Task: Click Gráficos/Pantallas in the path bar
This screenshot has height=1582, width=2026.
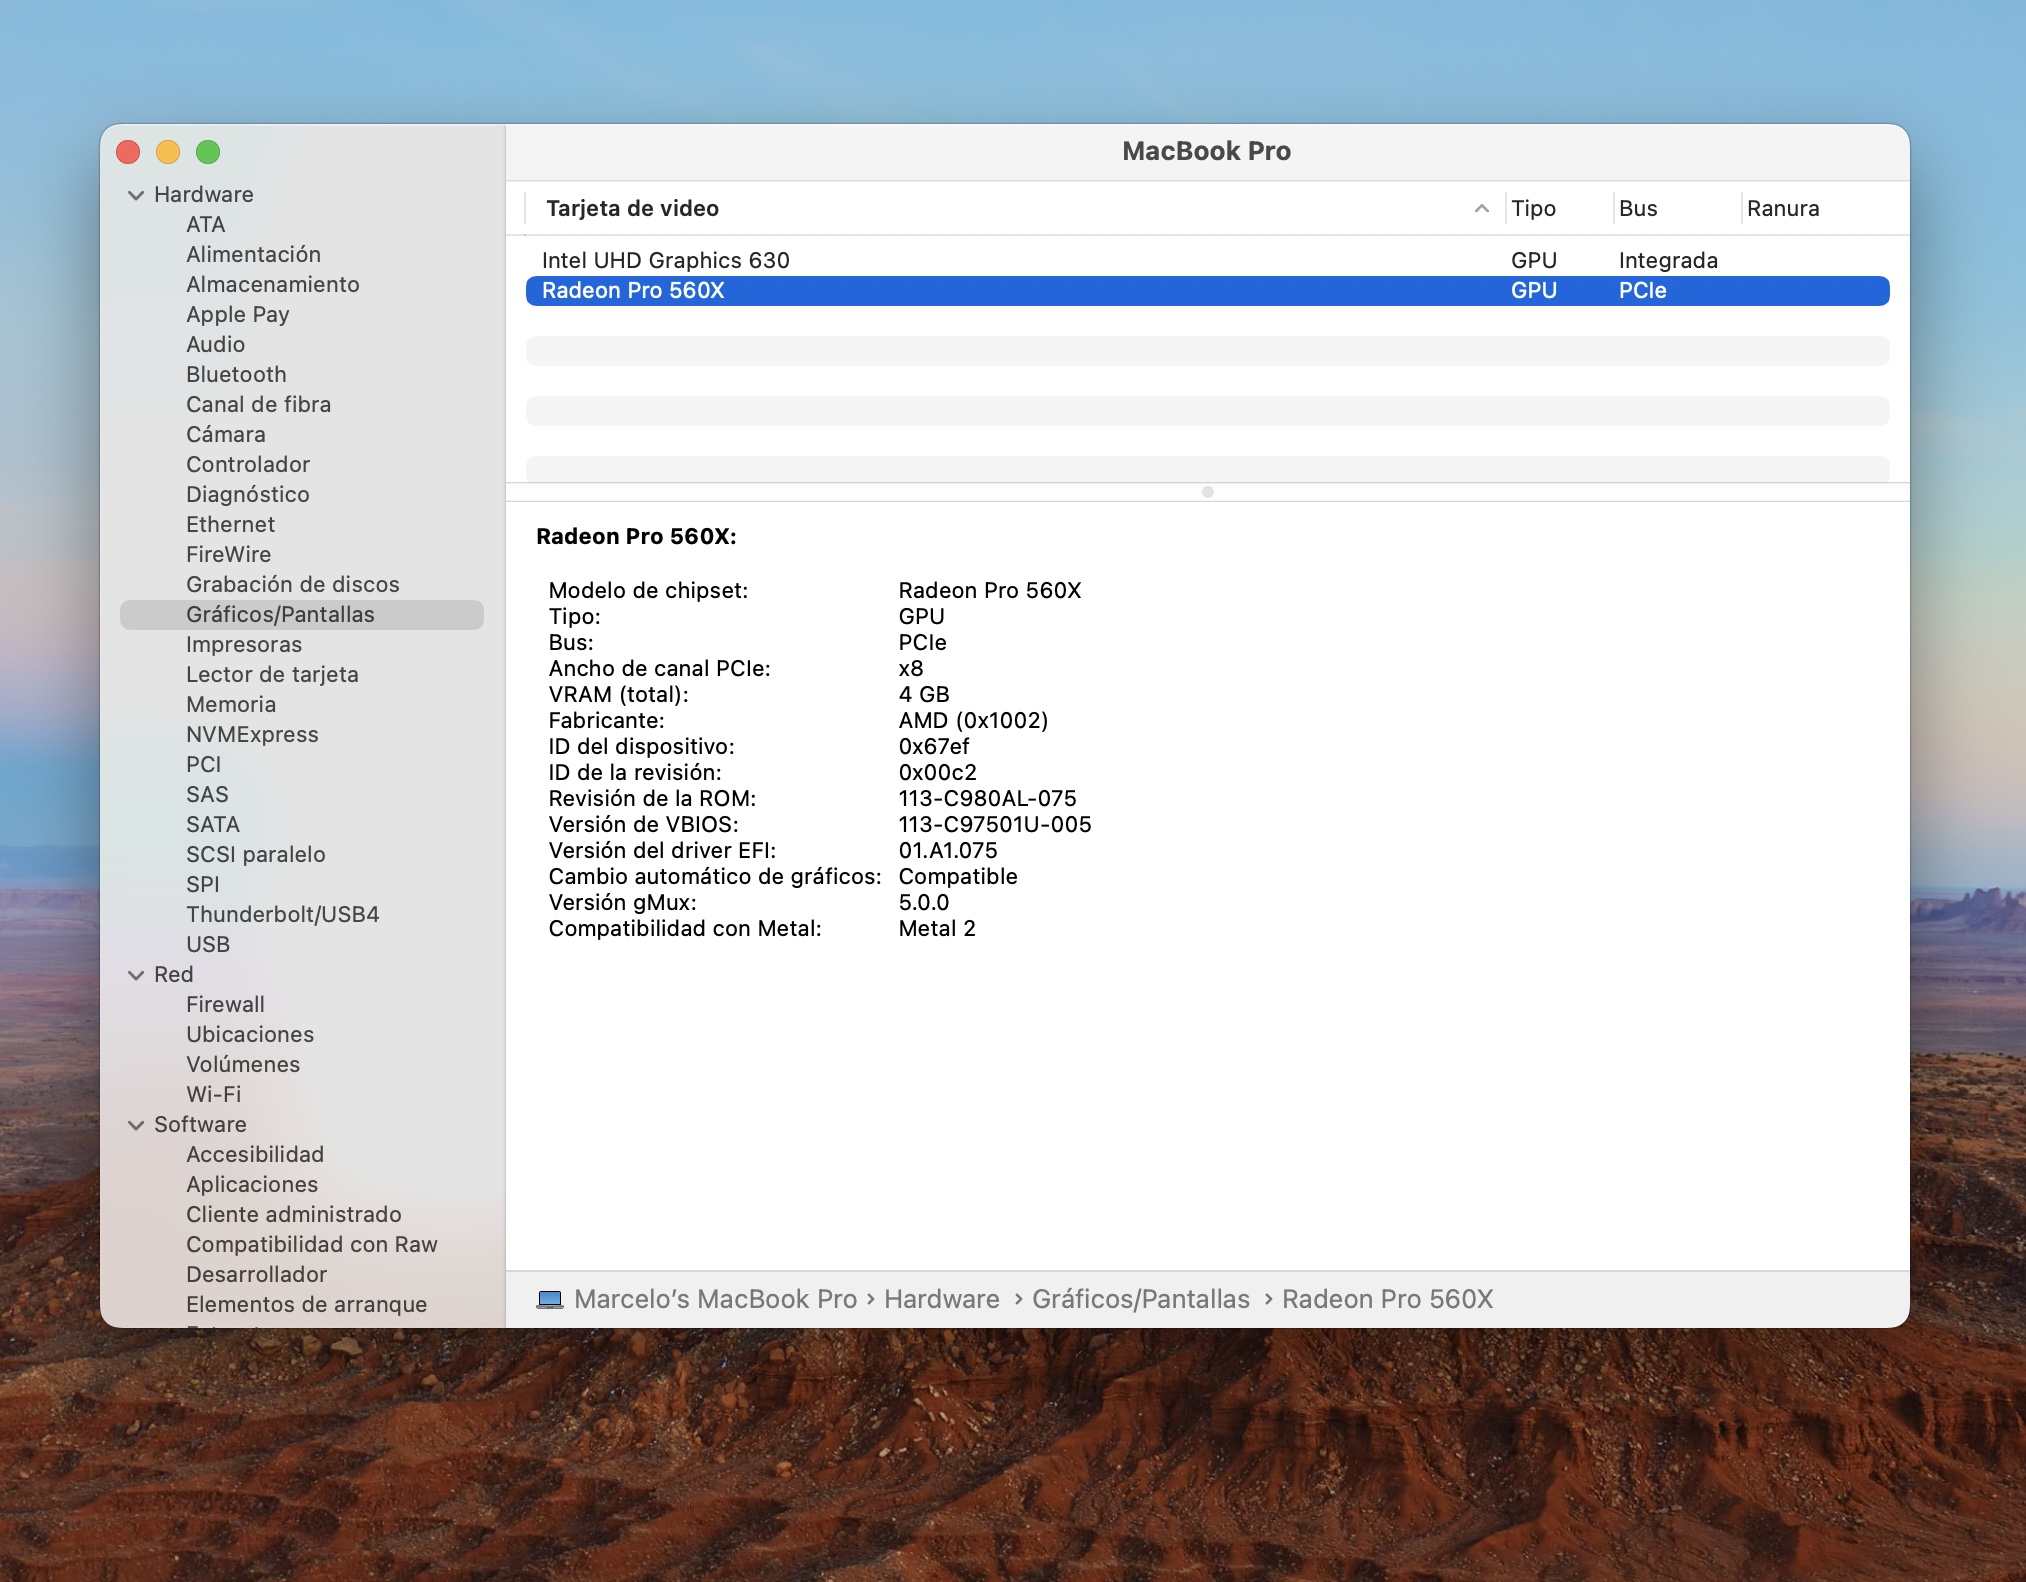Action: tap(1140, 1299)
